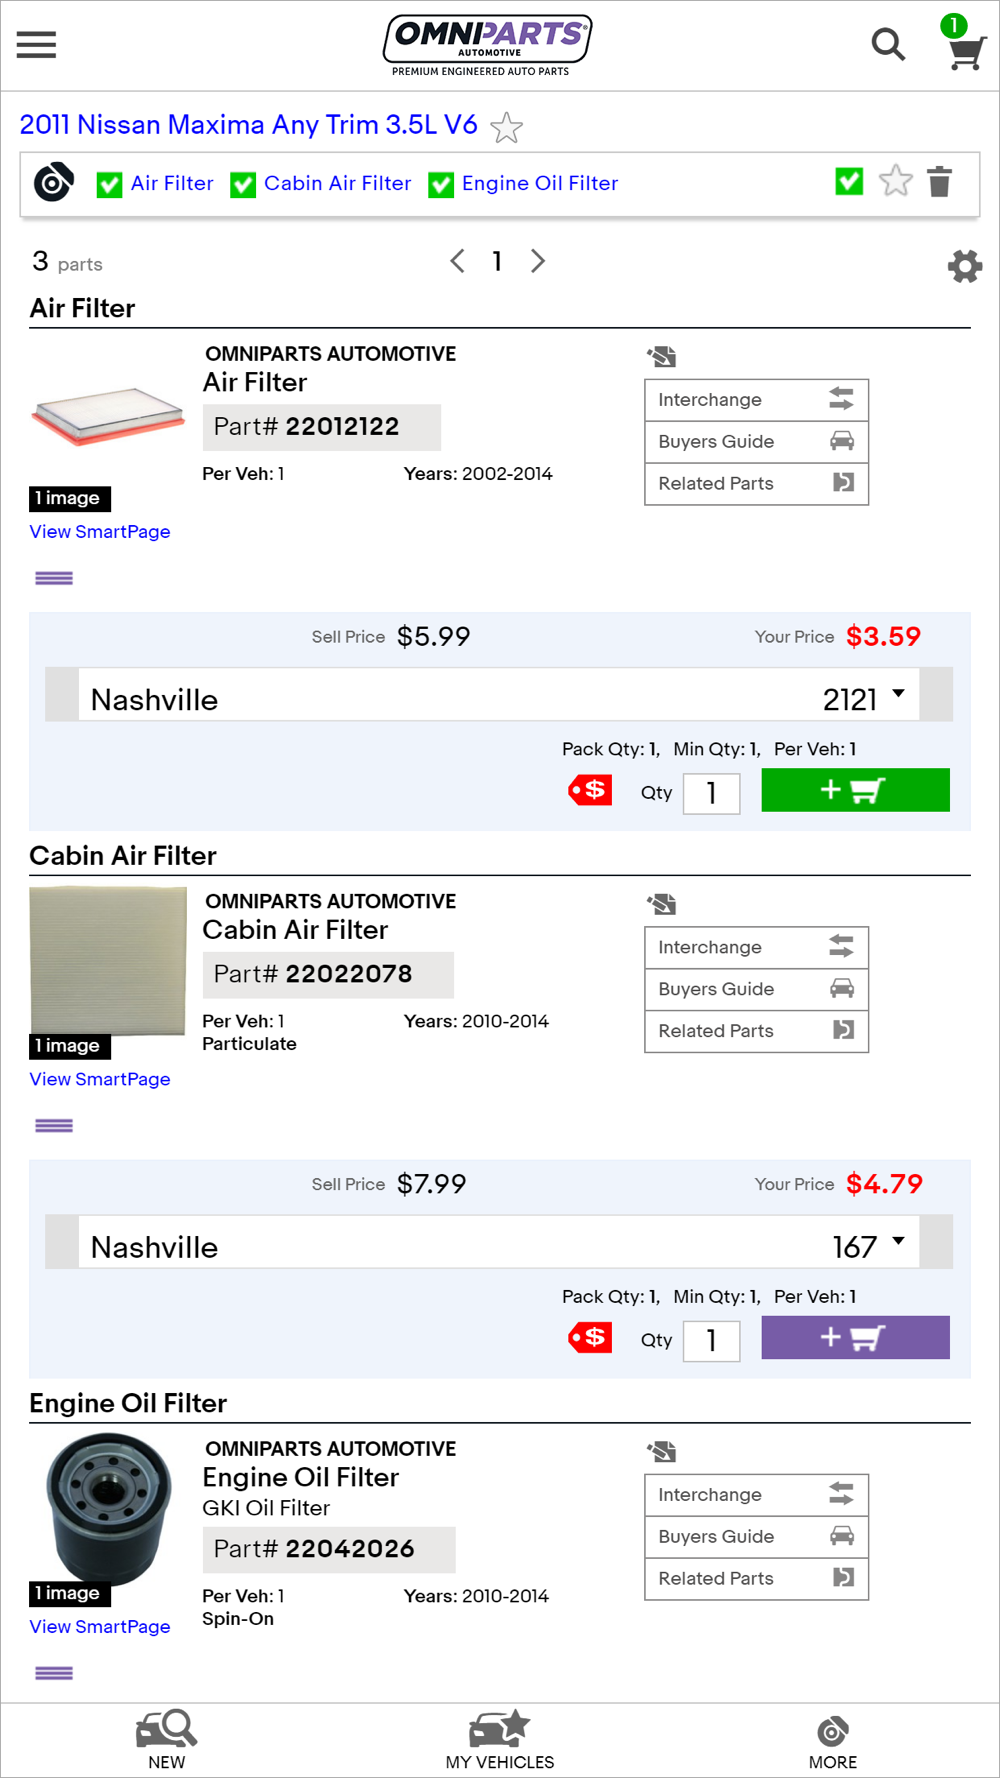Favorite the 2011 Nissan Maxima vehicle star
Image resolution: width=1000 pixels, height=1778 pixels.
pyautogui.click(x=507, y=127)
